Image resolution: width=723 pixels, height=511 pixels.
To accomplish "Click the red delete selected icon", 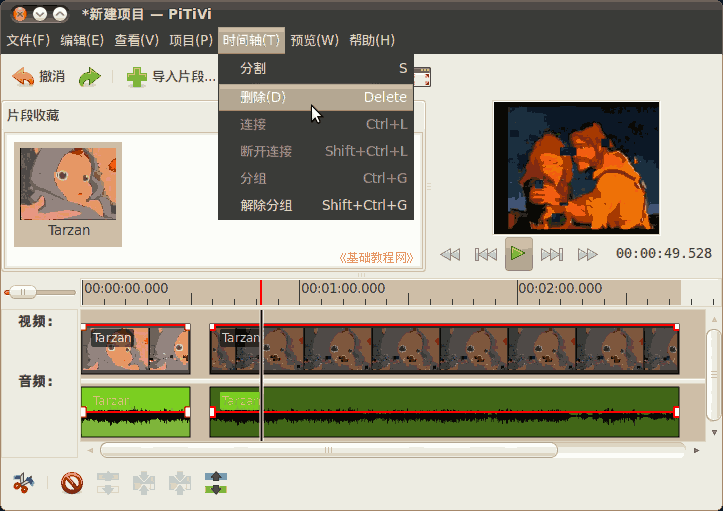I will coord(72,483).
